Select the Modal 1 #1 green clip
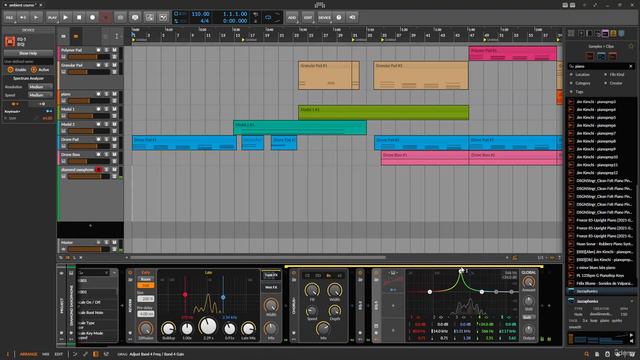The height and width of the screenshot is (360, 640). click(383, 112)
